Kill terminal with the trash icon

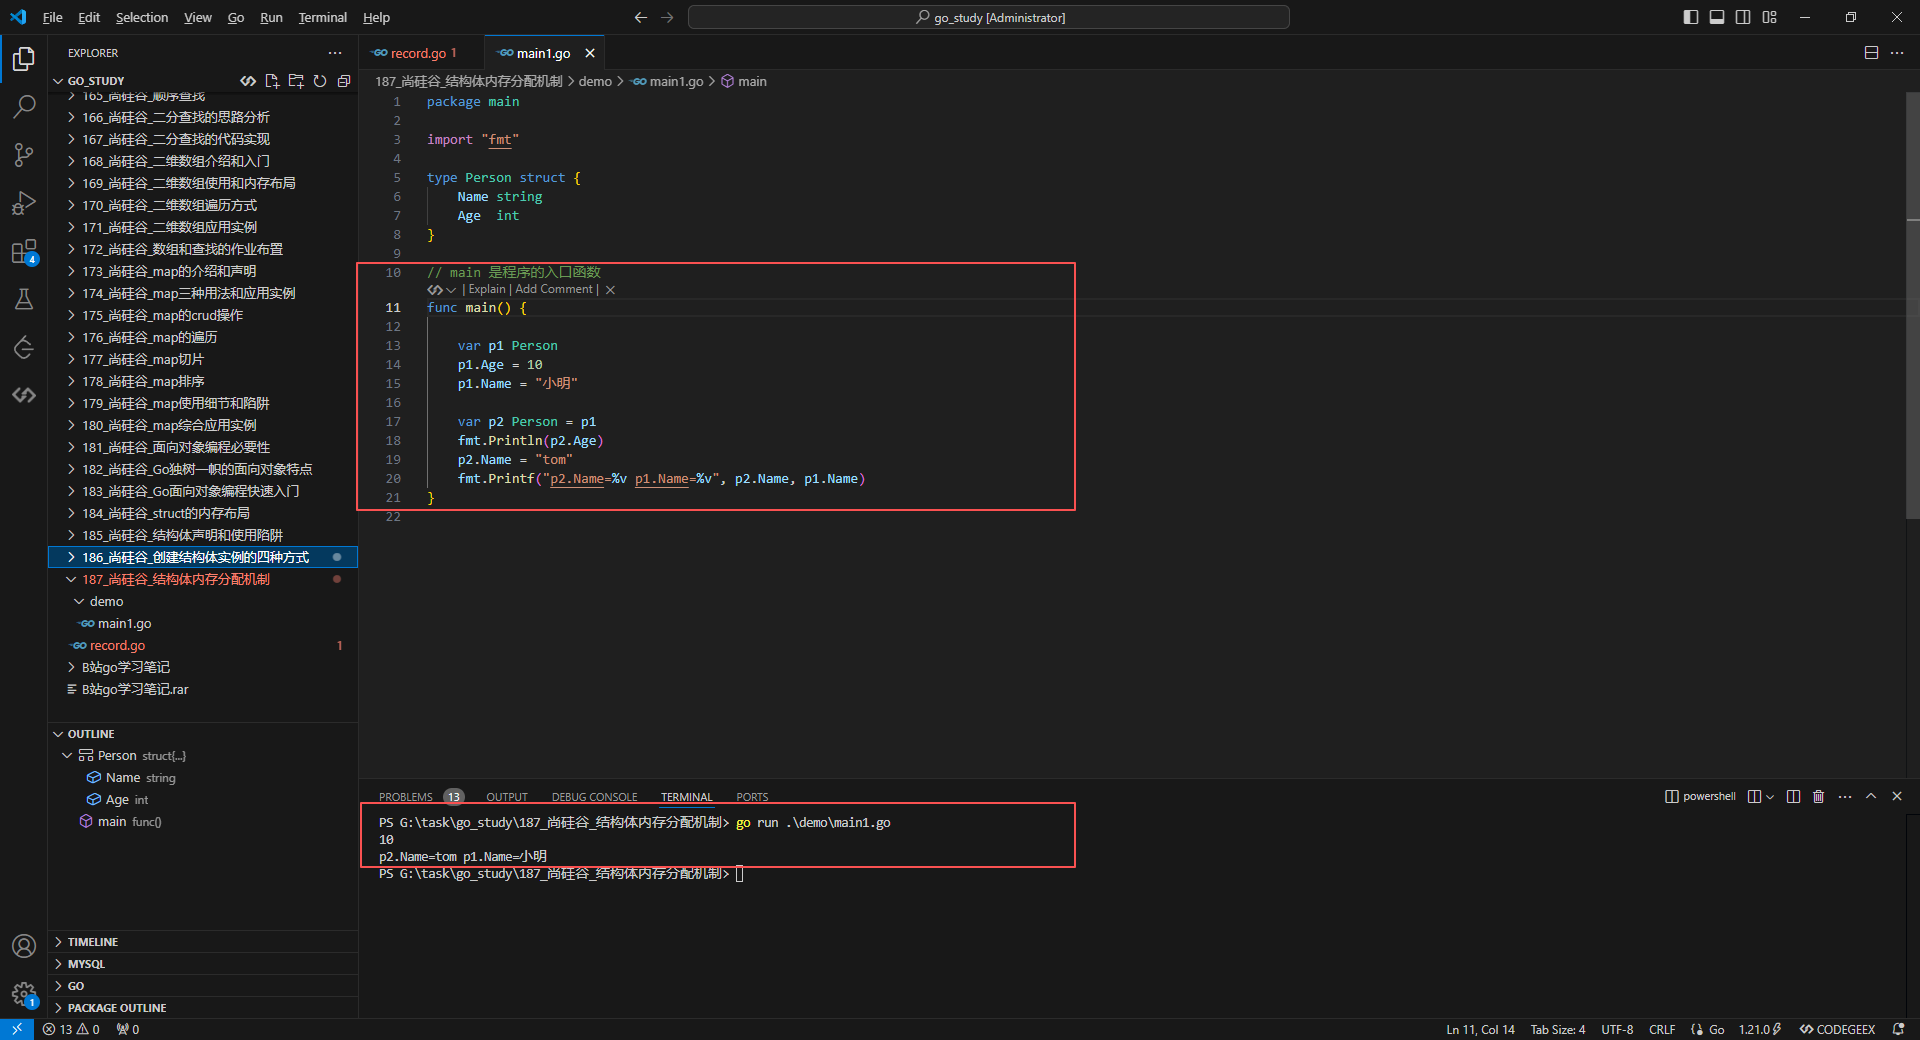[1819, 797]
